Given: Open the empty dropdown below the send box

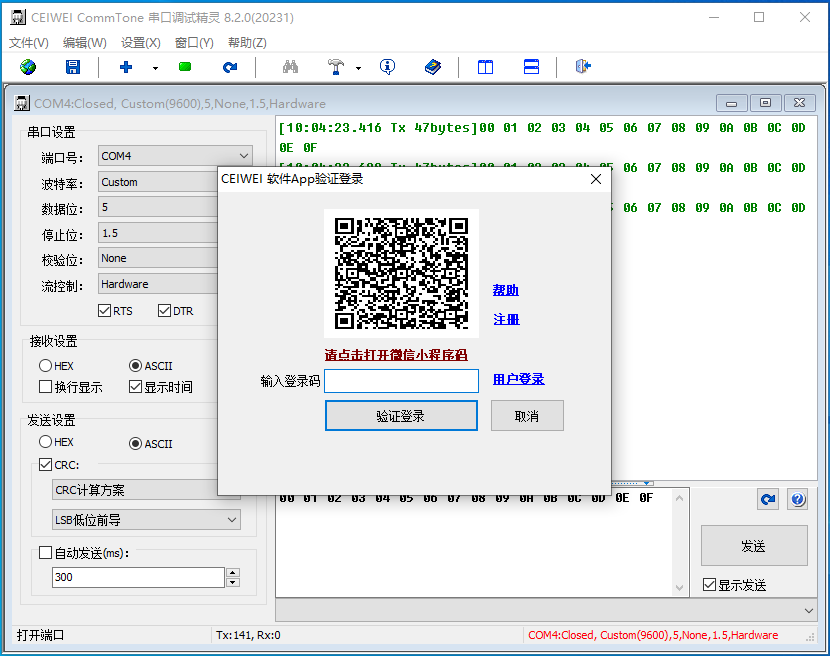Looking at the screenshot, I should click(x=546, y=610).
